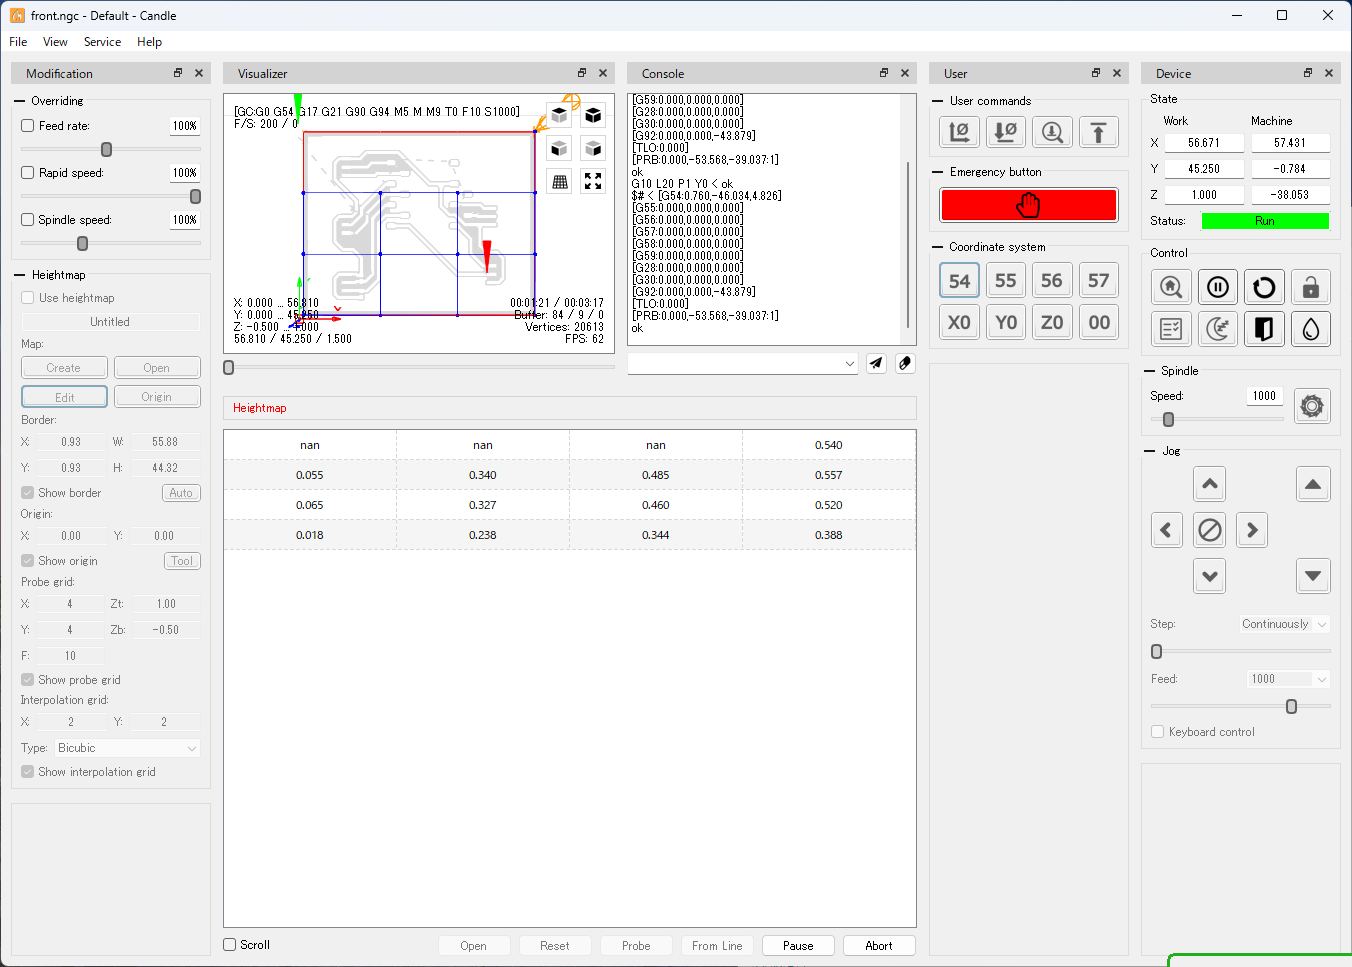Image resolution: width=1352 pixels, height=967 pixels.
Task: Adjust the Spindle Speed slider in Device panel
Action: tap(1168, 420)
